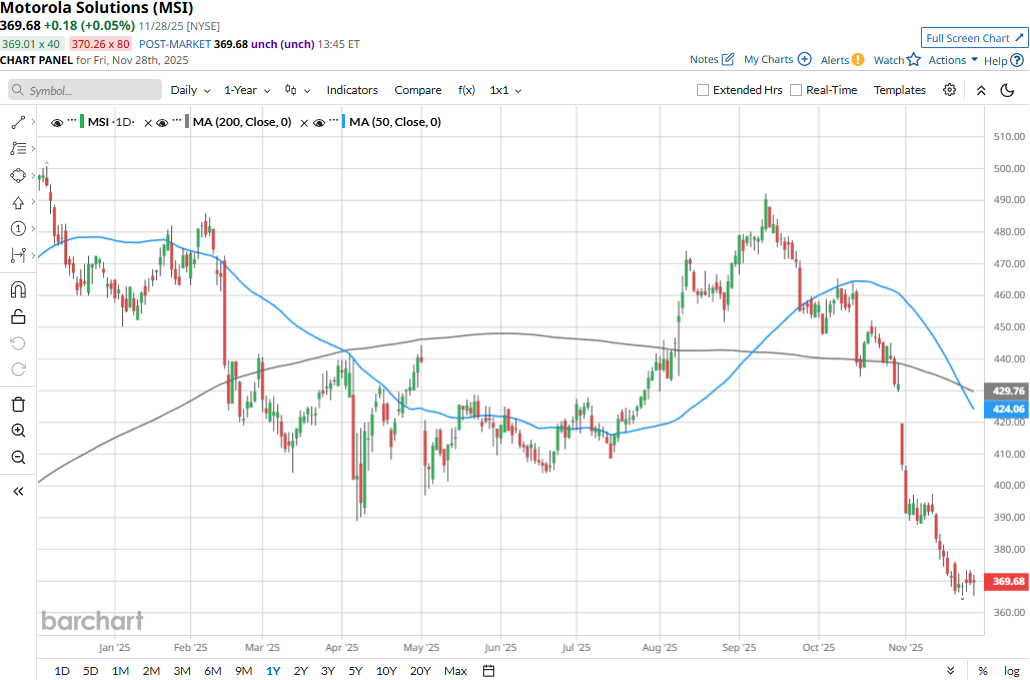Open the Actions dropdown menu

tap(953, 60)
